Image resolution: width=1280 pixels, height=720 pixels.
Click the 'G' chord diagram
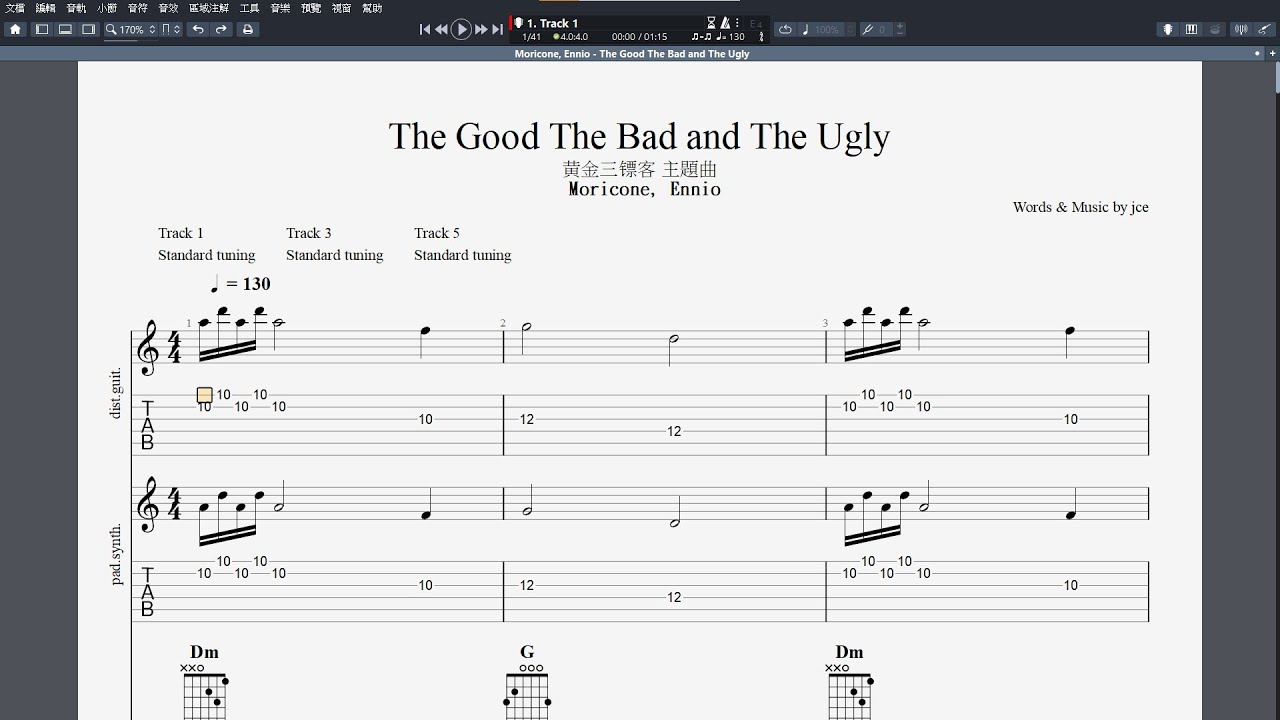(x=527, y=680)
